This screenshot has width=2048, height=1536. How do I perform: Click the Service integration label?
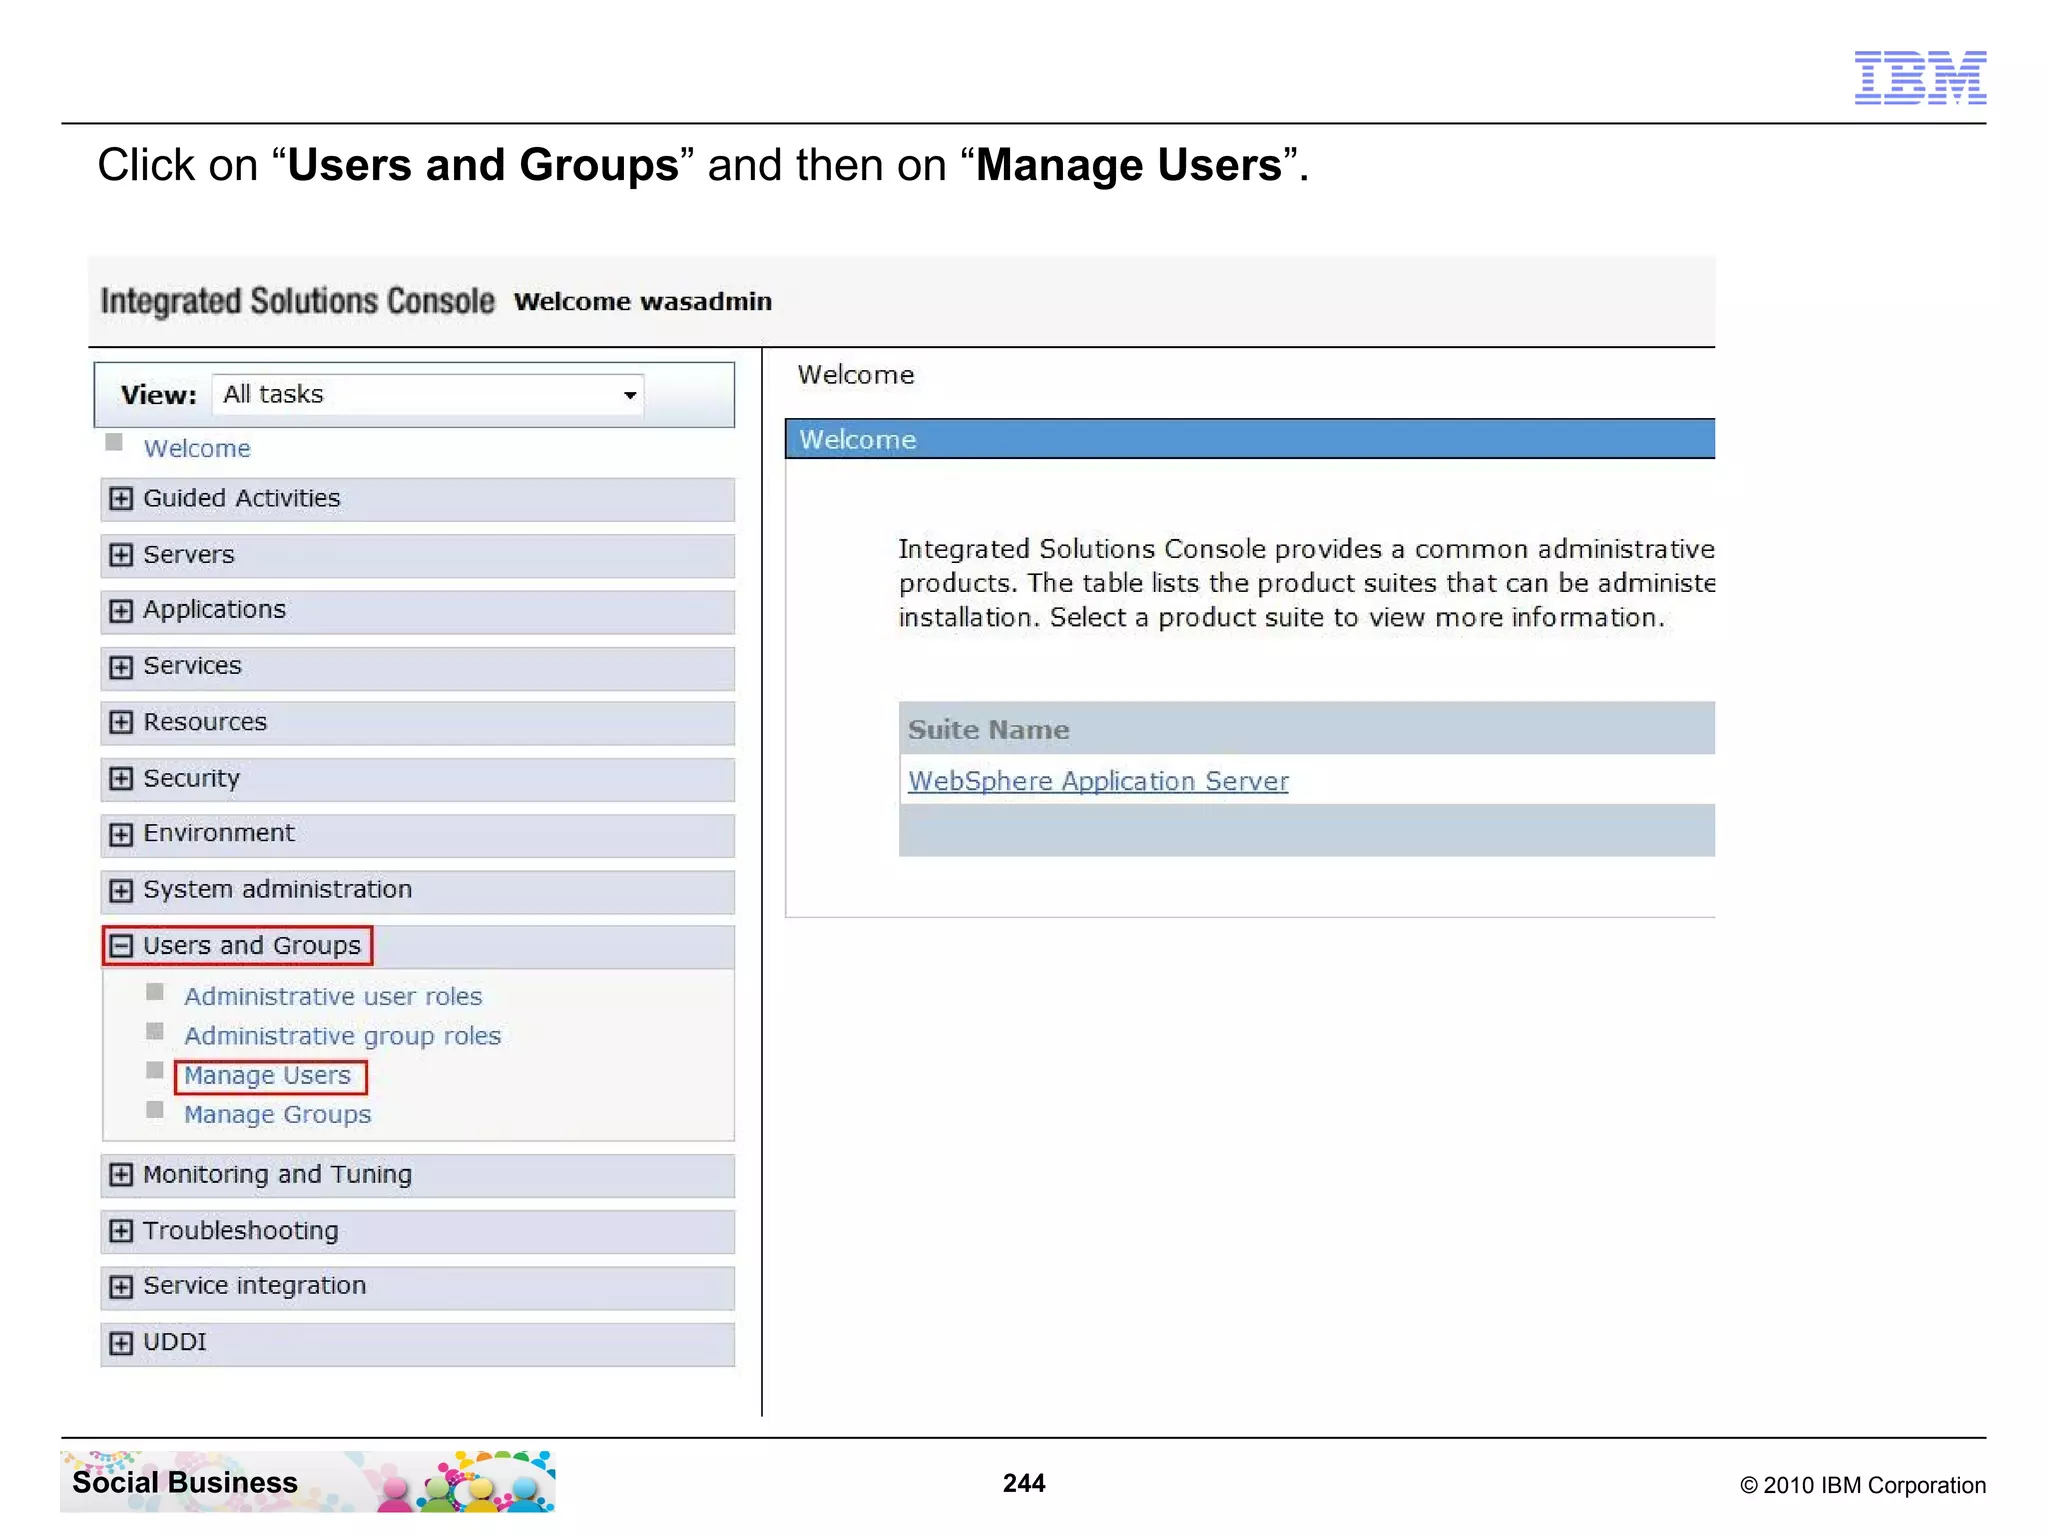(x=254, y=1285)
